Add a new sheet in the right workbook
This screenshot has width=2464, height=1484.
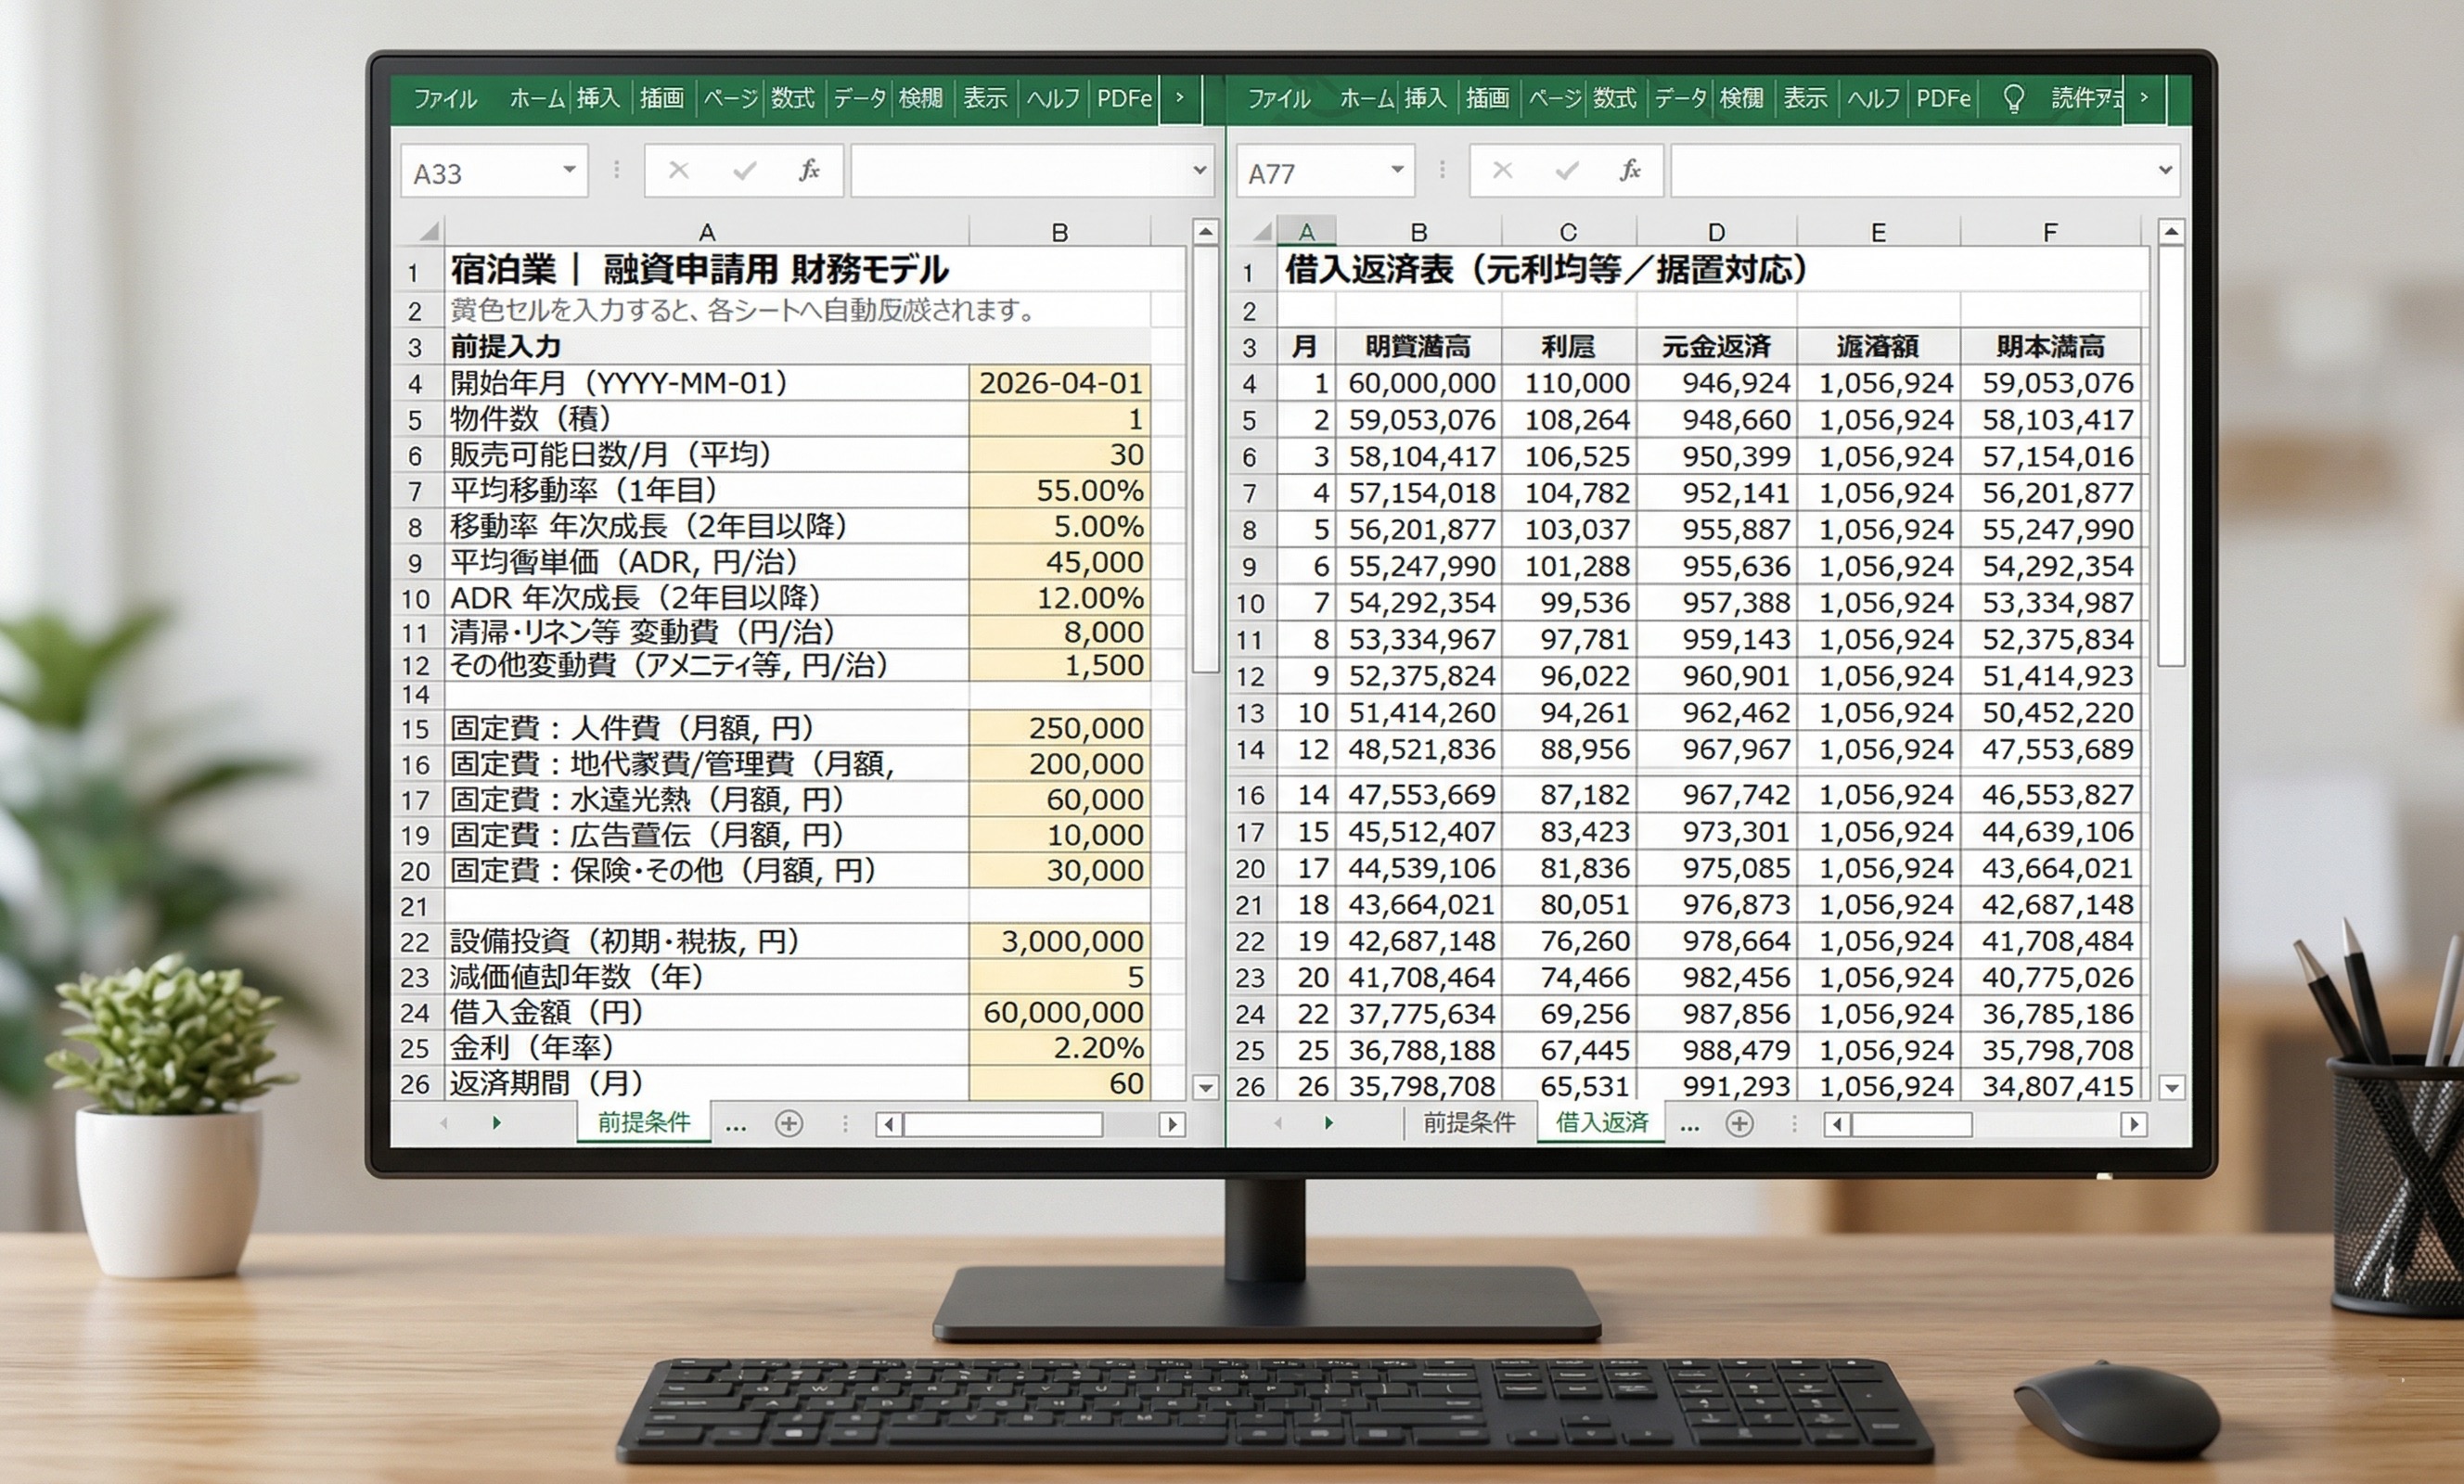[x=1741, y=1123]
